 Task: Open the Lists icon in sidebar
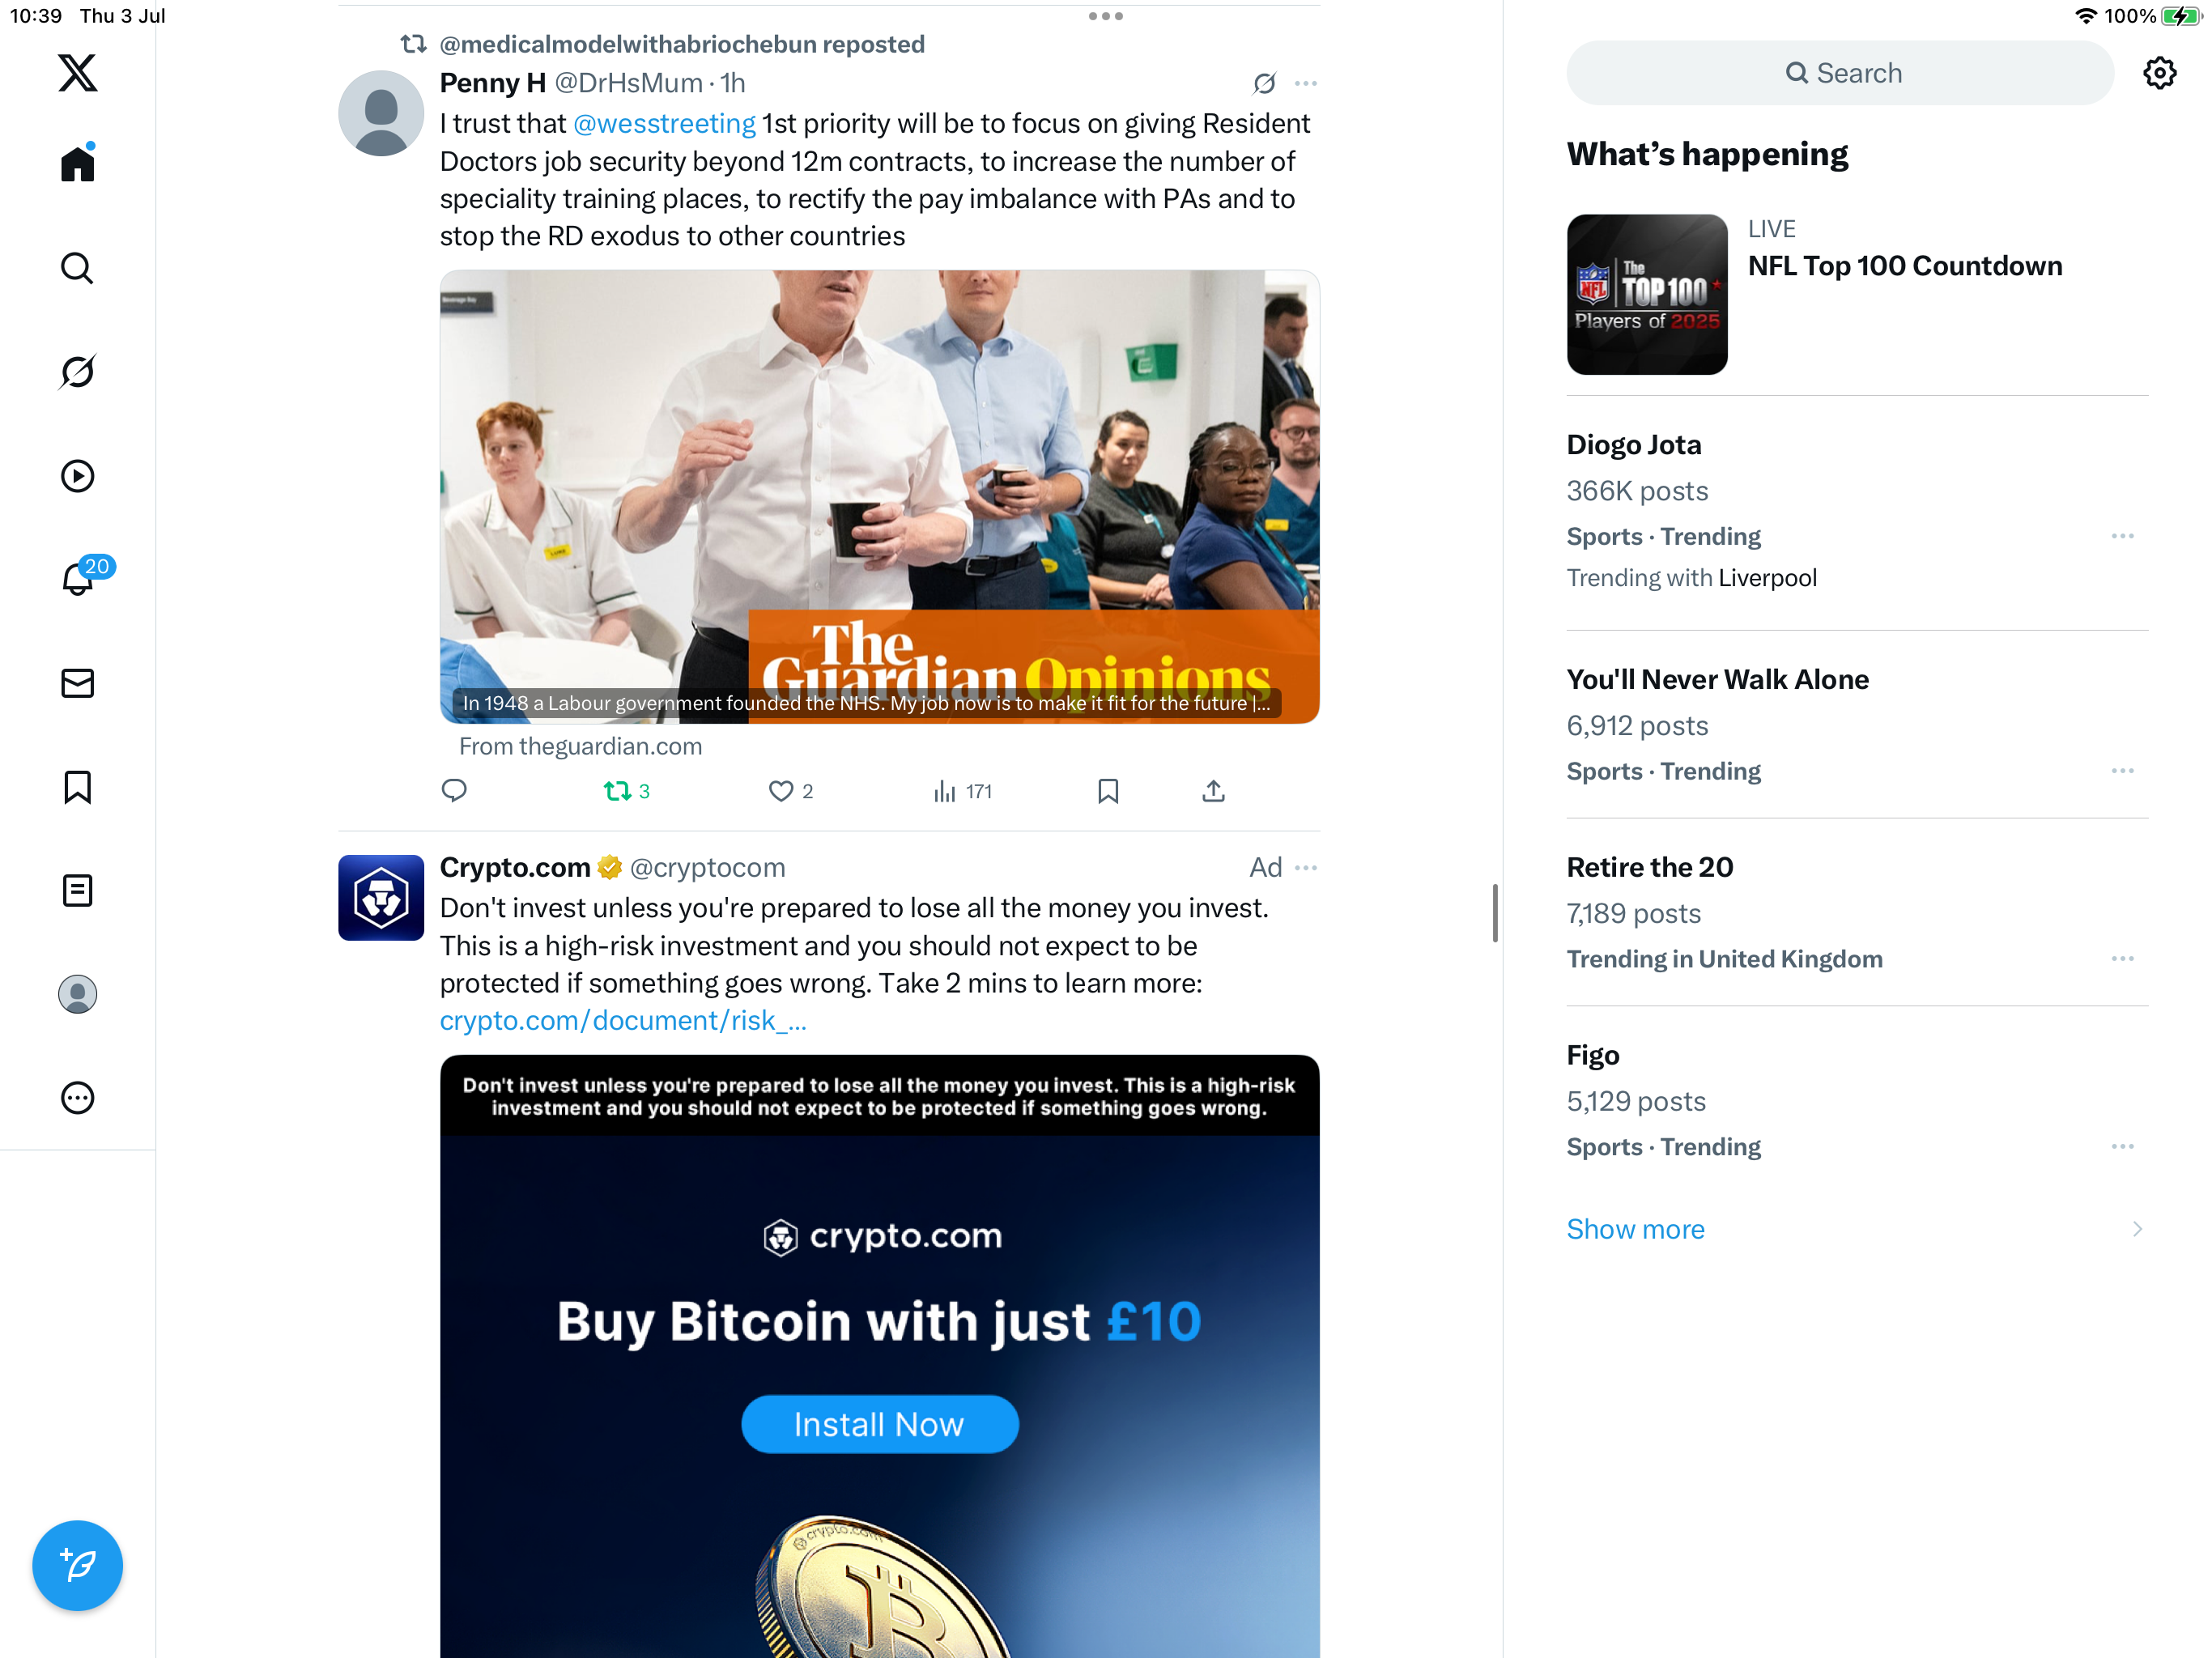tap(77, 890)
